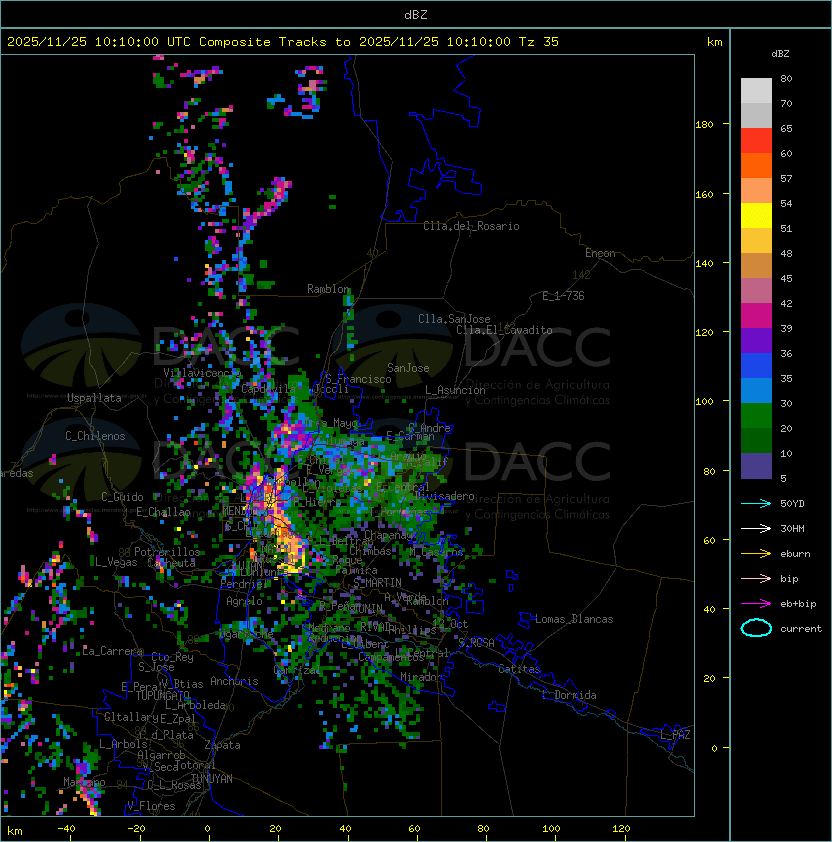Screen dimensions: 832x842
Task: Click the S_MARTIN label on the map
Action: click(x=377, y=583)
